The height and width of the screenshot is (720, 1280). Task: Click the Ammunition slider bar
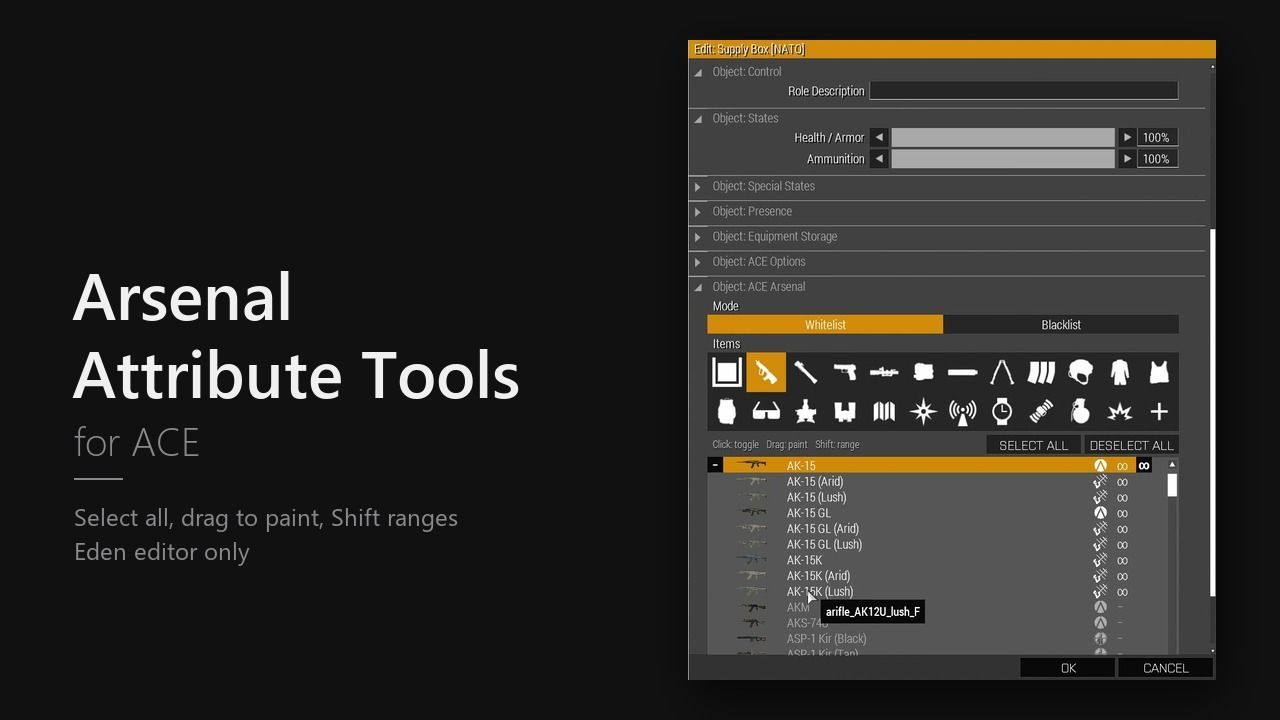(1003, 159)
